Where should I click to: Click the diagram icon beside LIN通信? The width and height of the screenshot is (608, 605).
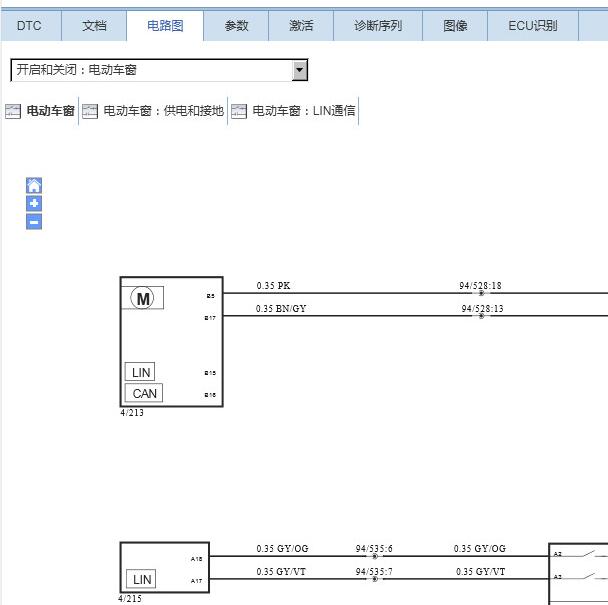[239, 111]
